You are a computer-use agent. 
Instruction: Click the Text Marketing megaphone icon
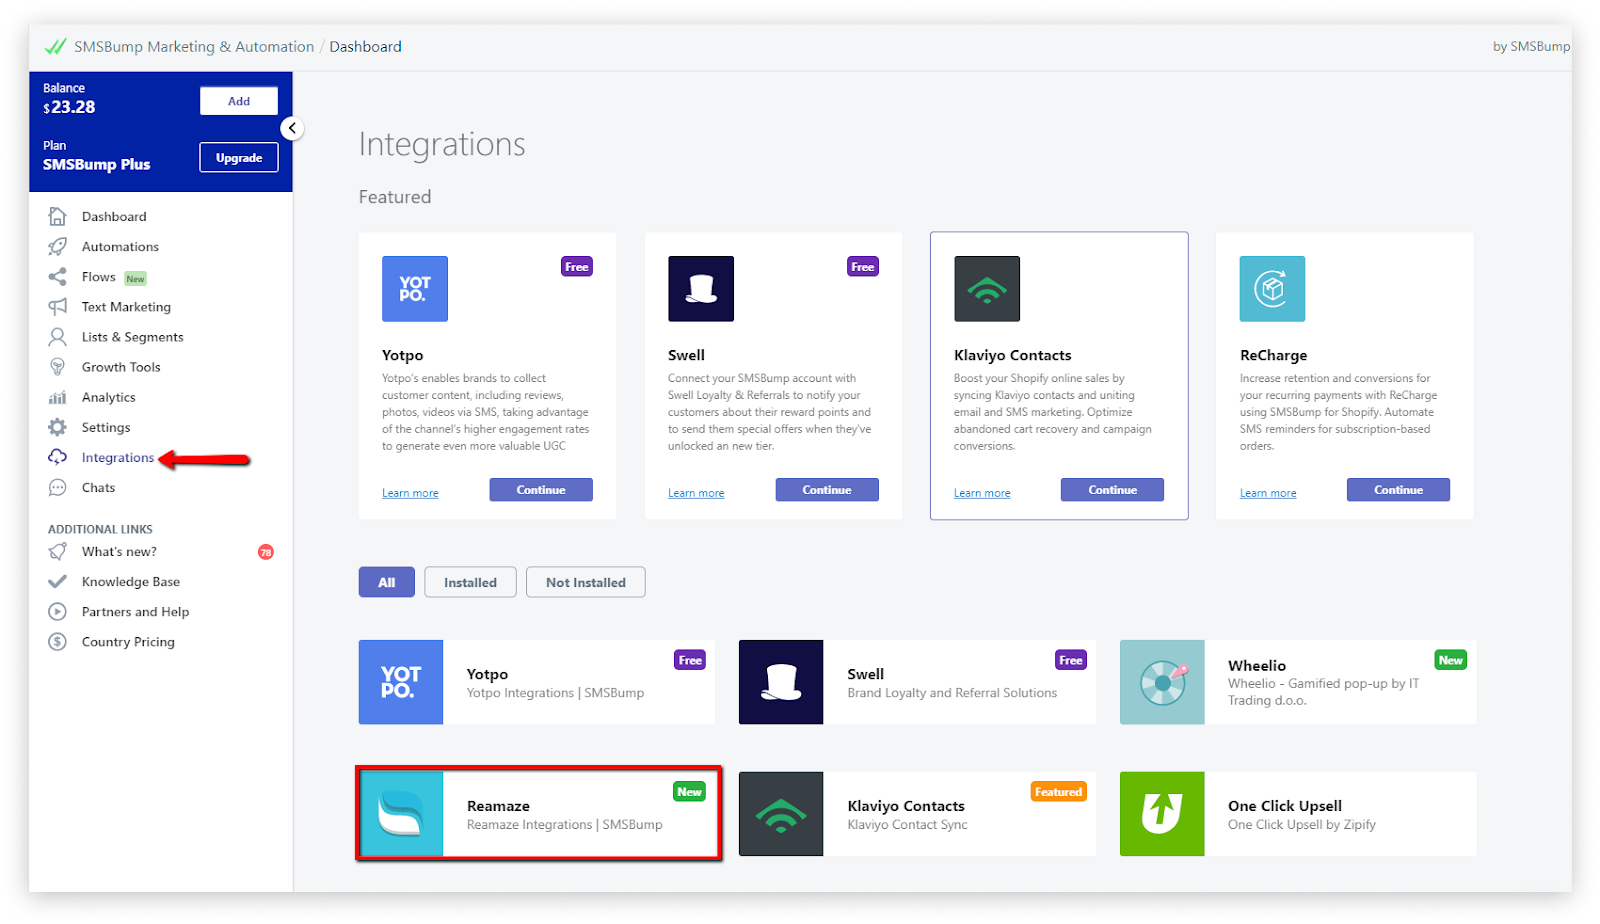pyautogui.click(x=58, y=306)
